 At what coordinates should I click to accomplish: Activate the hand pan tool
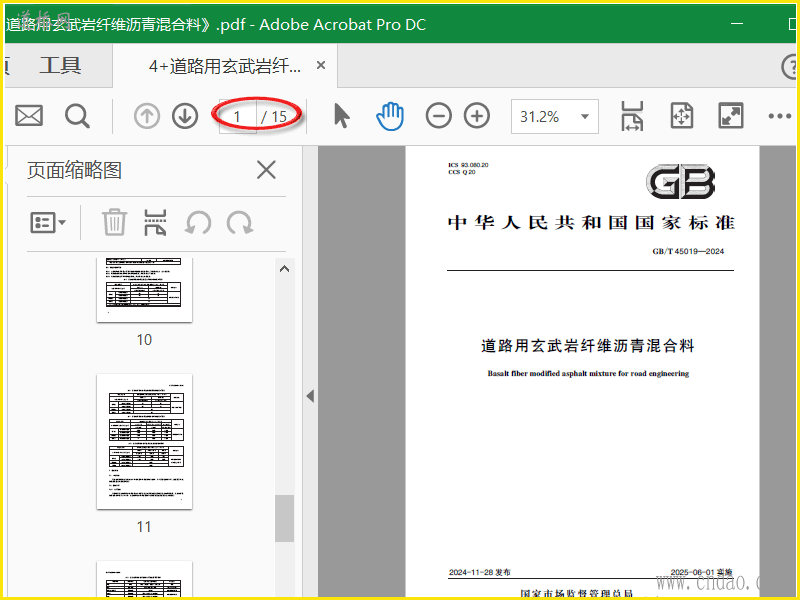pyautogui.click(x=390, y=116)
